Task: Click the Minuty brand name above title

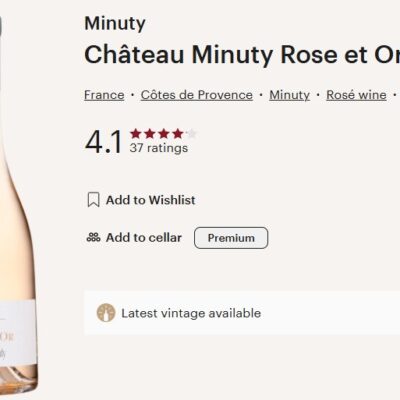Action: 115,24
